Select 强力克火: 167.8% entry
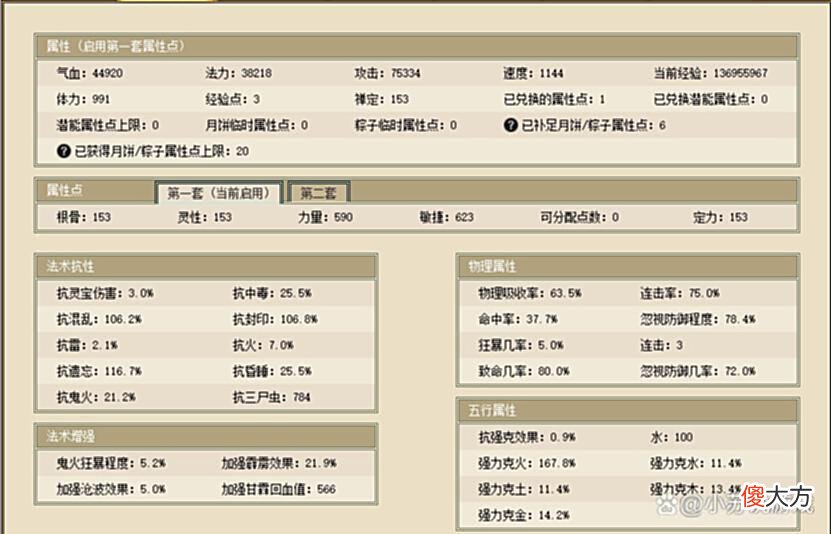This screenshot has height=534, width=831. (526, 463)
